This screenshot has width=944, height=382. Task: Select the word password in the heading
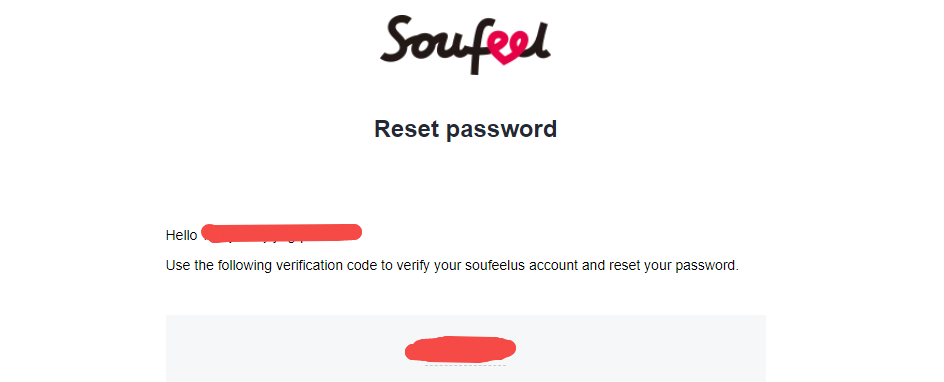click(502, 131)
